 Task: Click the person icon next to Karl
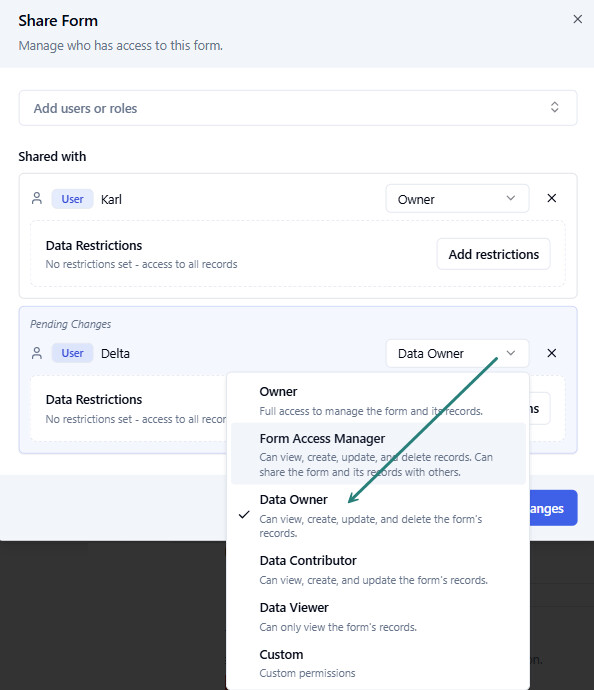tap(37, 198)
